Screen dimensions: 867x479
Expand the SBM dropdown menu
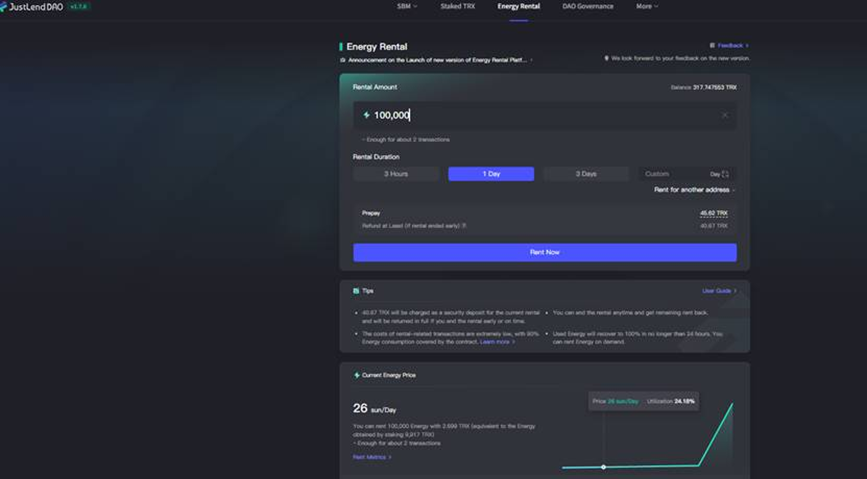407,6
